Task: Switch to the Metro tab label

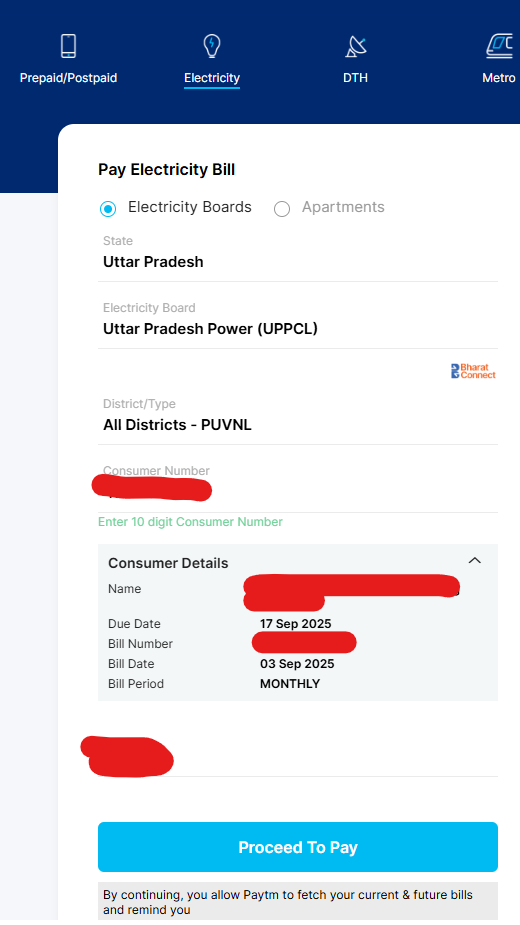Action: (x=499, y=78)
